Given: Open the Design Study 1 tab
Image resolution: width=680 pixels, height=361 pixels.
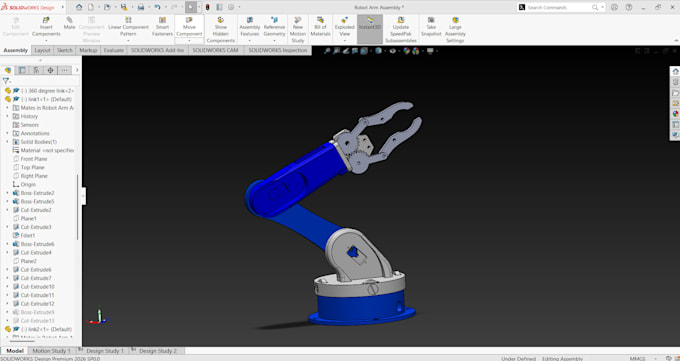Looking at the screenshot, I should 105,351.
